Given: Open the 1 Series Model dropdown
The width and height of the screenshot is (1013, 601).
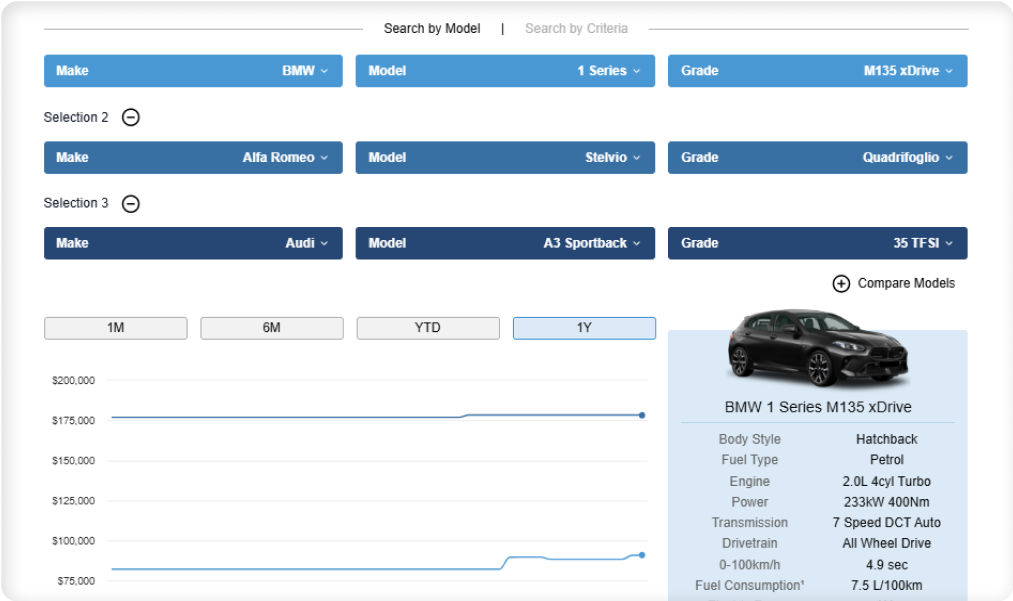Looking at the screenshot, I should pyautogui.click(x=505, y=71).
